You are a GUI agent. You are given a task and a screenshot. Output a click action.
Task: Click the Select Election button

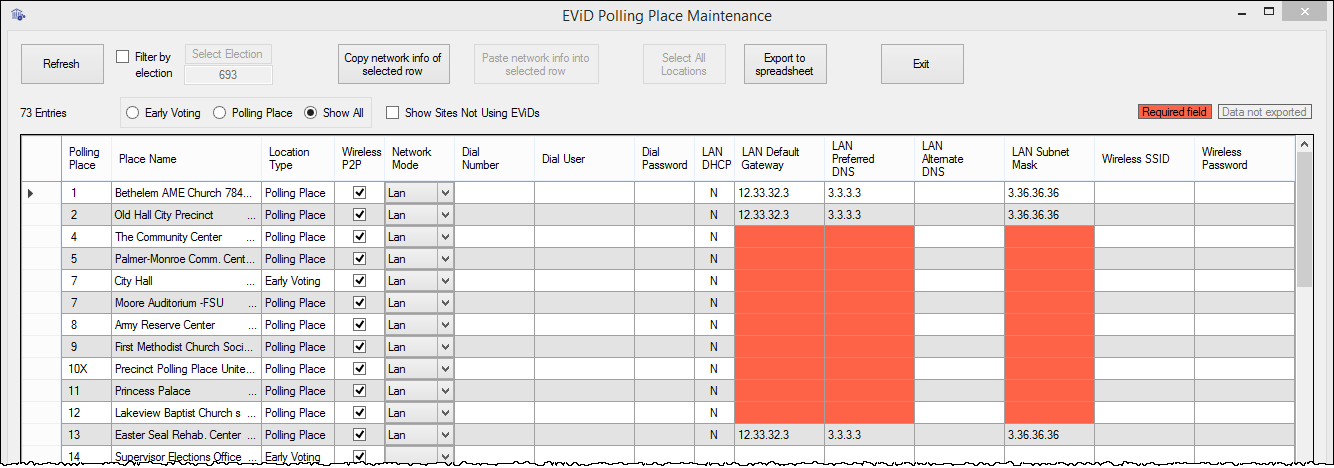[x=228, y=54]
